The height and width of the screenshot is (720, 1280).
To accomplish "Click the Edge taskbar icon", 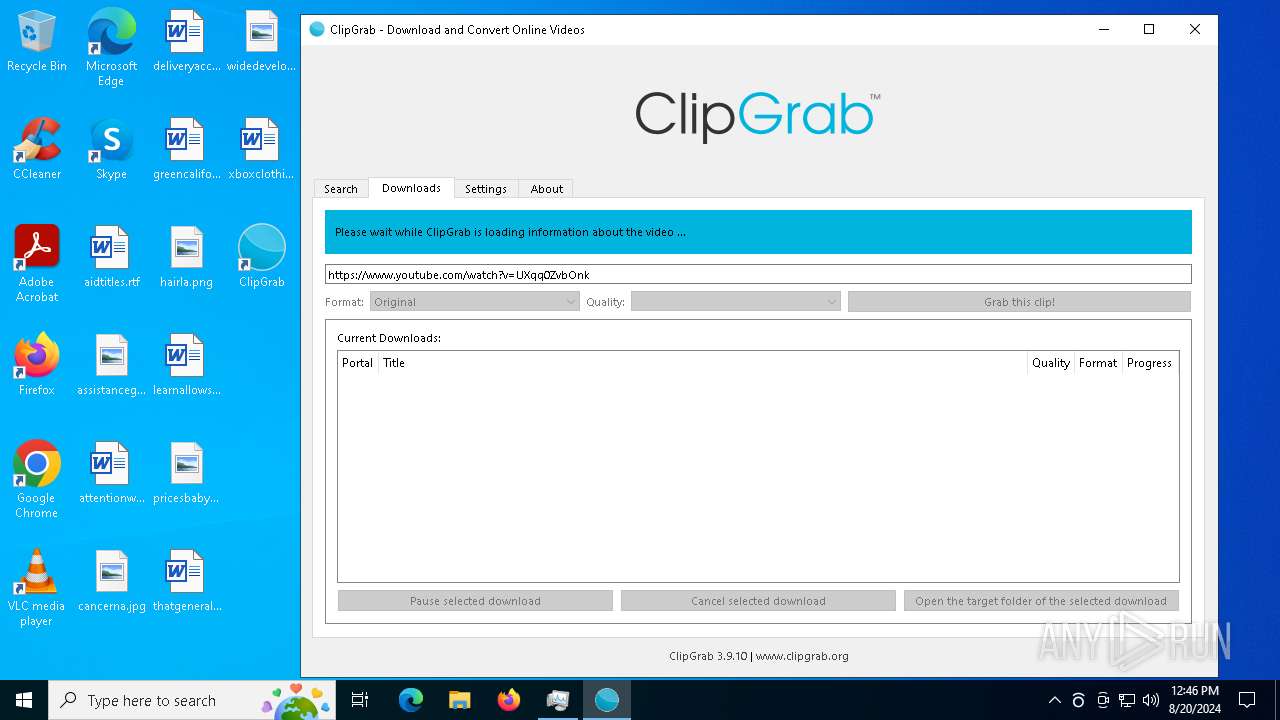I will (x=410, y=700).
